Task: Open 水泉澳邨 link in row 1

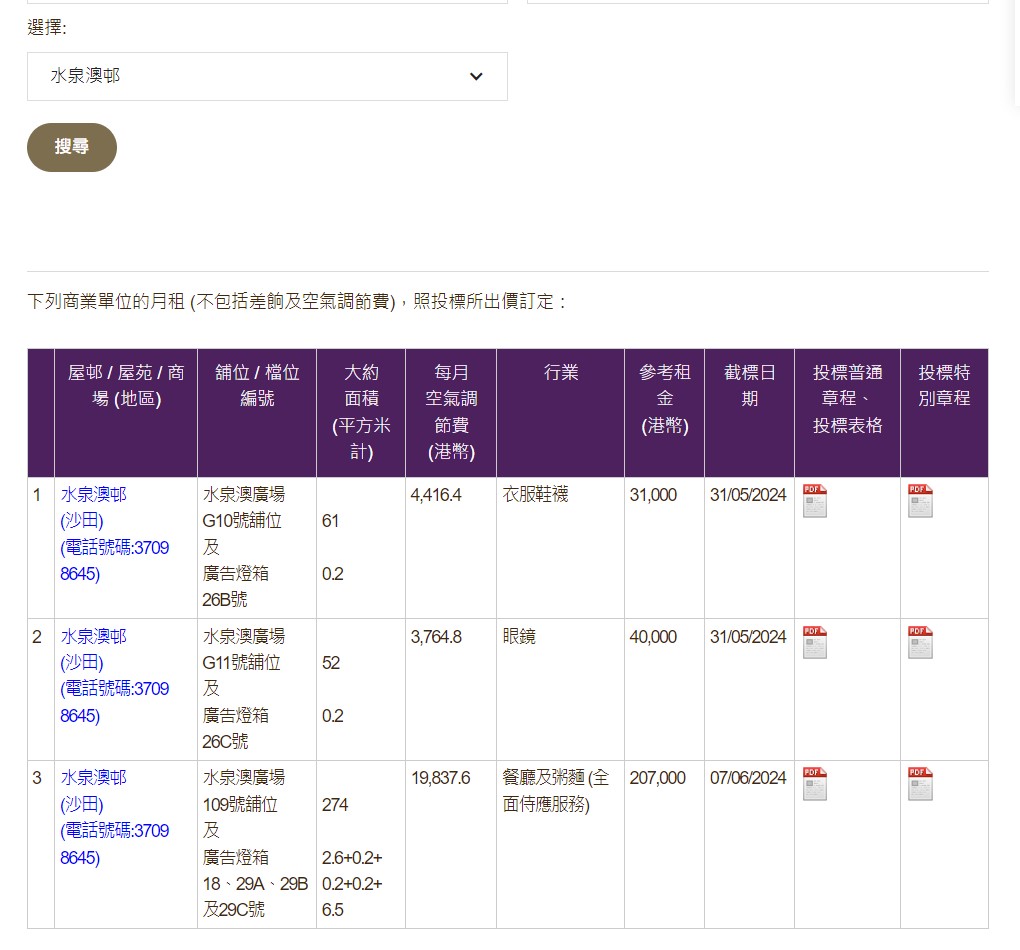Action: 114,534
